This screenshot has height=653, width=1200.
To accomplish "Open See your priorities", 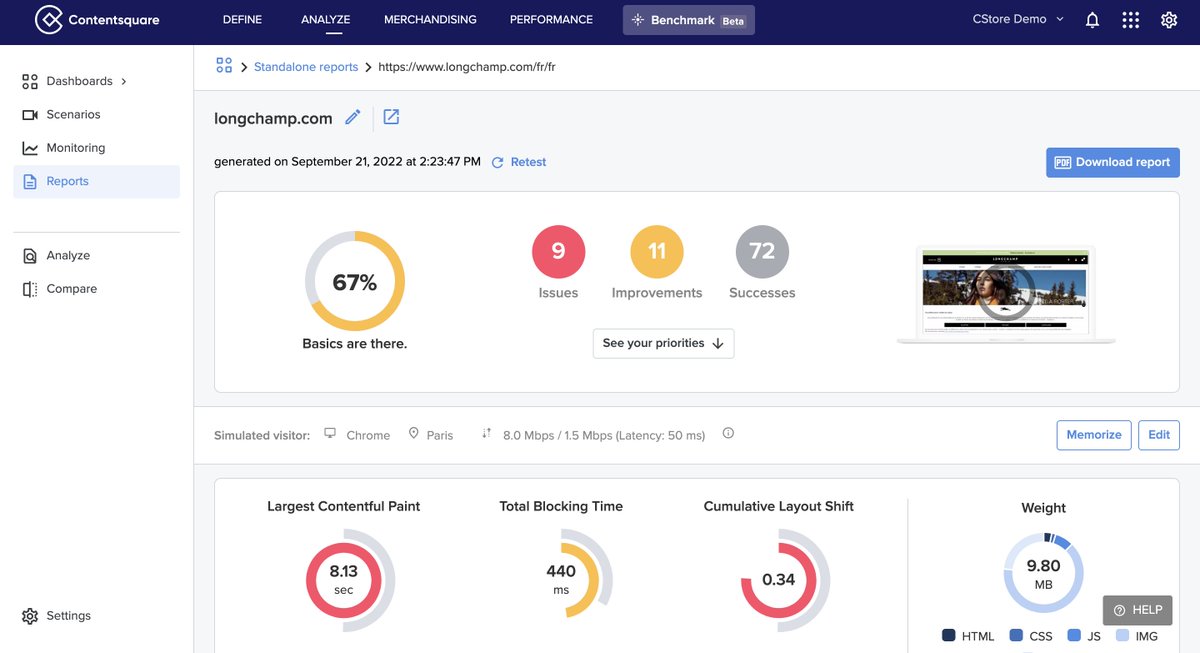I will (x=664, y=343).
